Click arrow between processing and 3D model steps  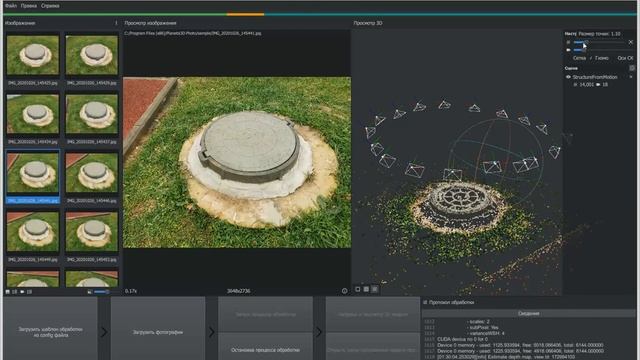(319, 332)
